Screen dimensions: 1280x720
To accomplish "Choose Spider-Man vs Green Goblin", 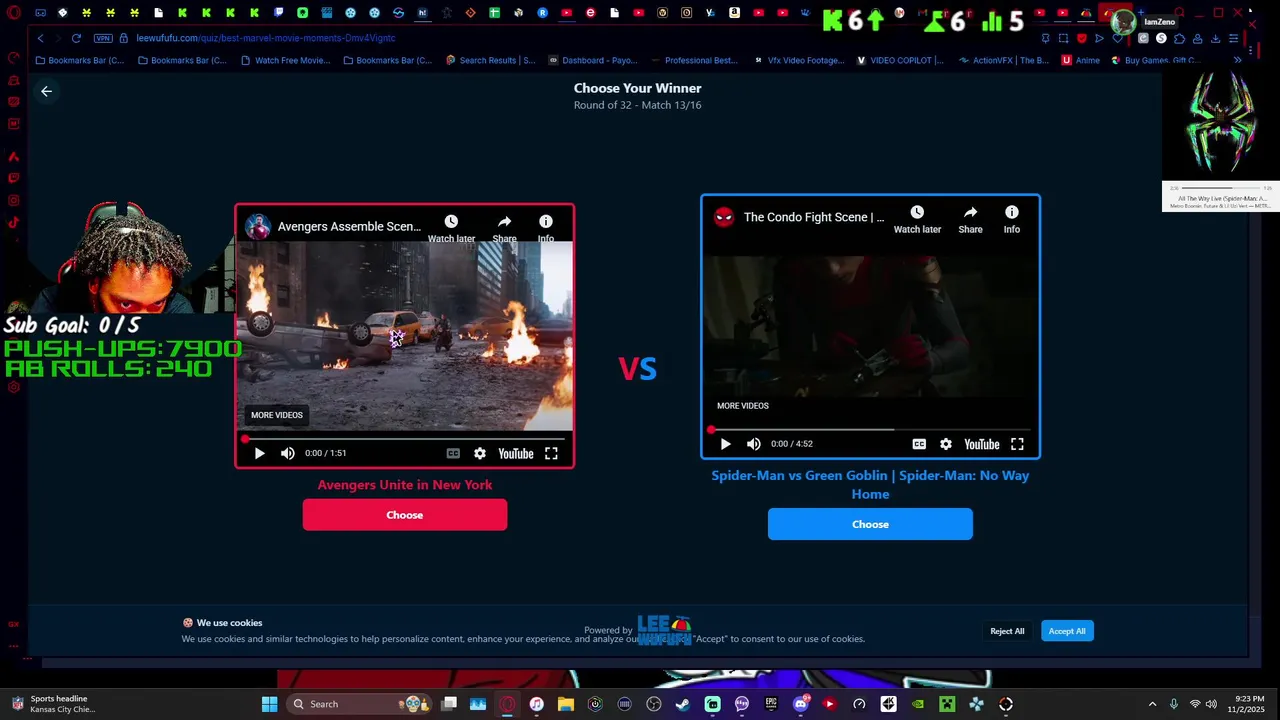I will click(870, 524).
